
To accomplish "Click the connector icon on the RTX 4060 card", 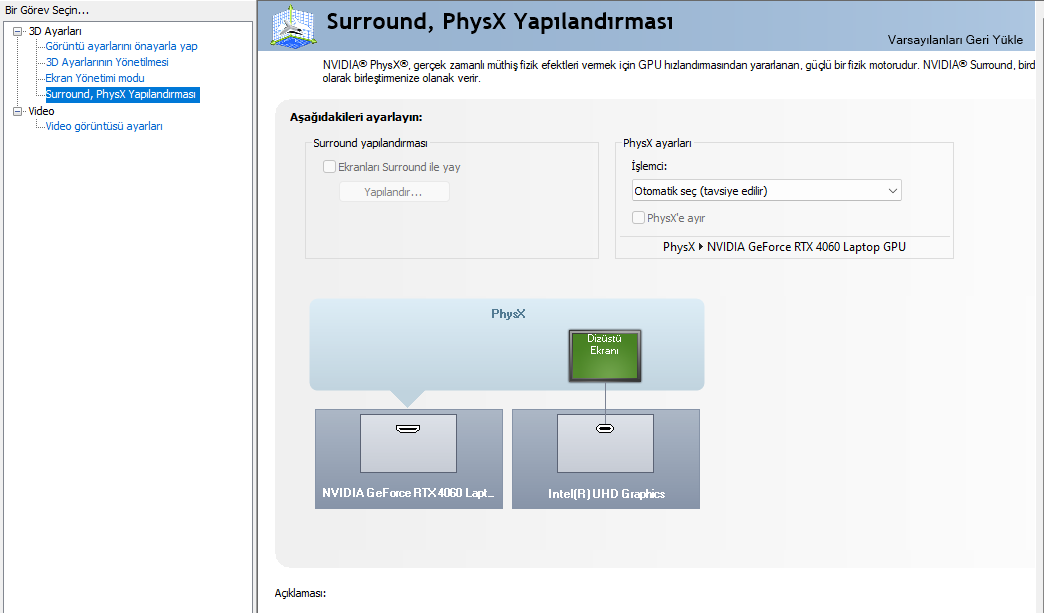I will point(408,428).
